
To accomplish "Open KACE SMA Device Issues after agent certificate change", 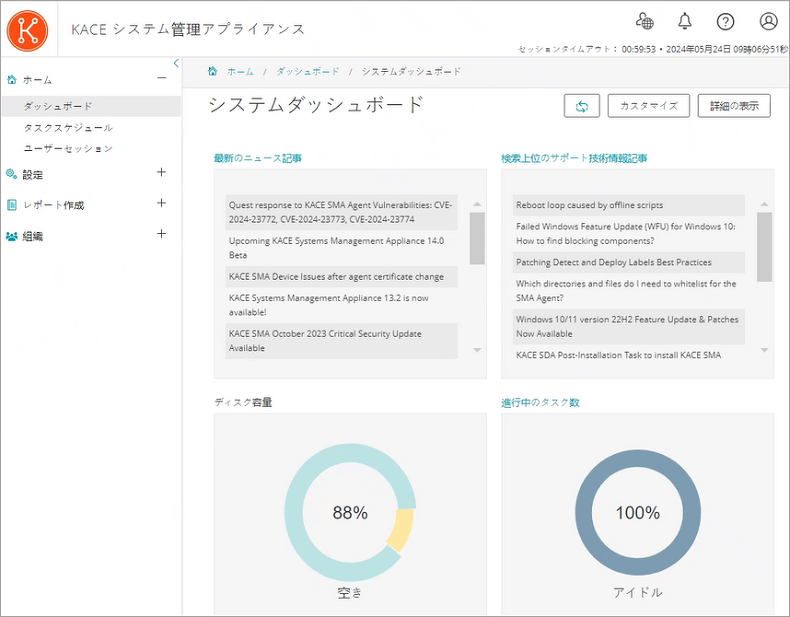I will 341,277.
